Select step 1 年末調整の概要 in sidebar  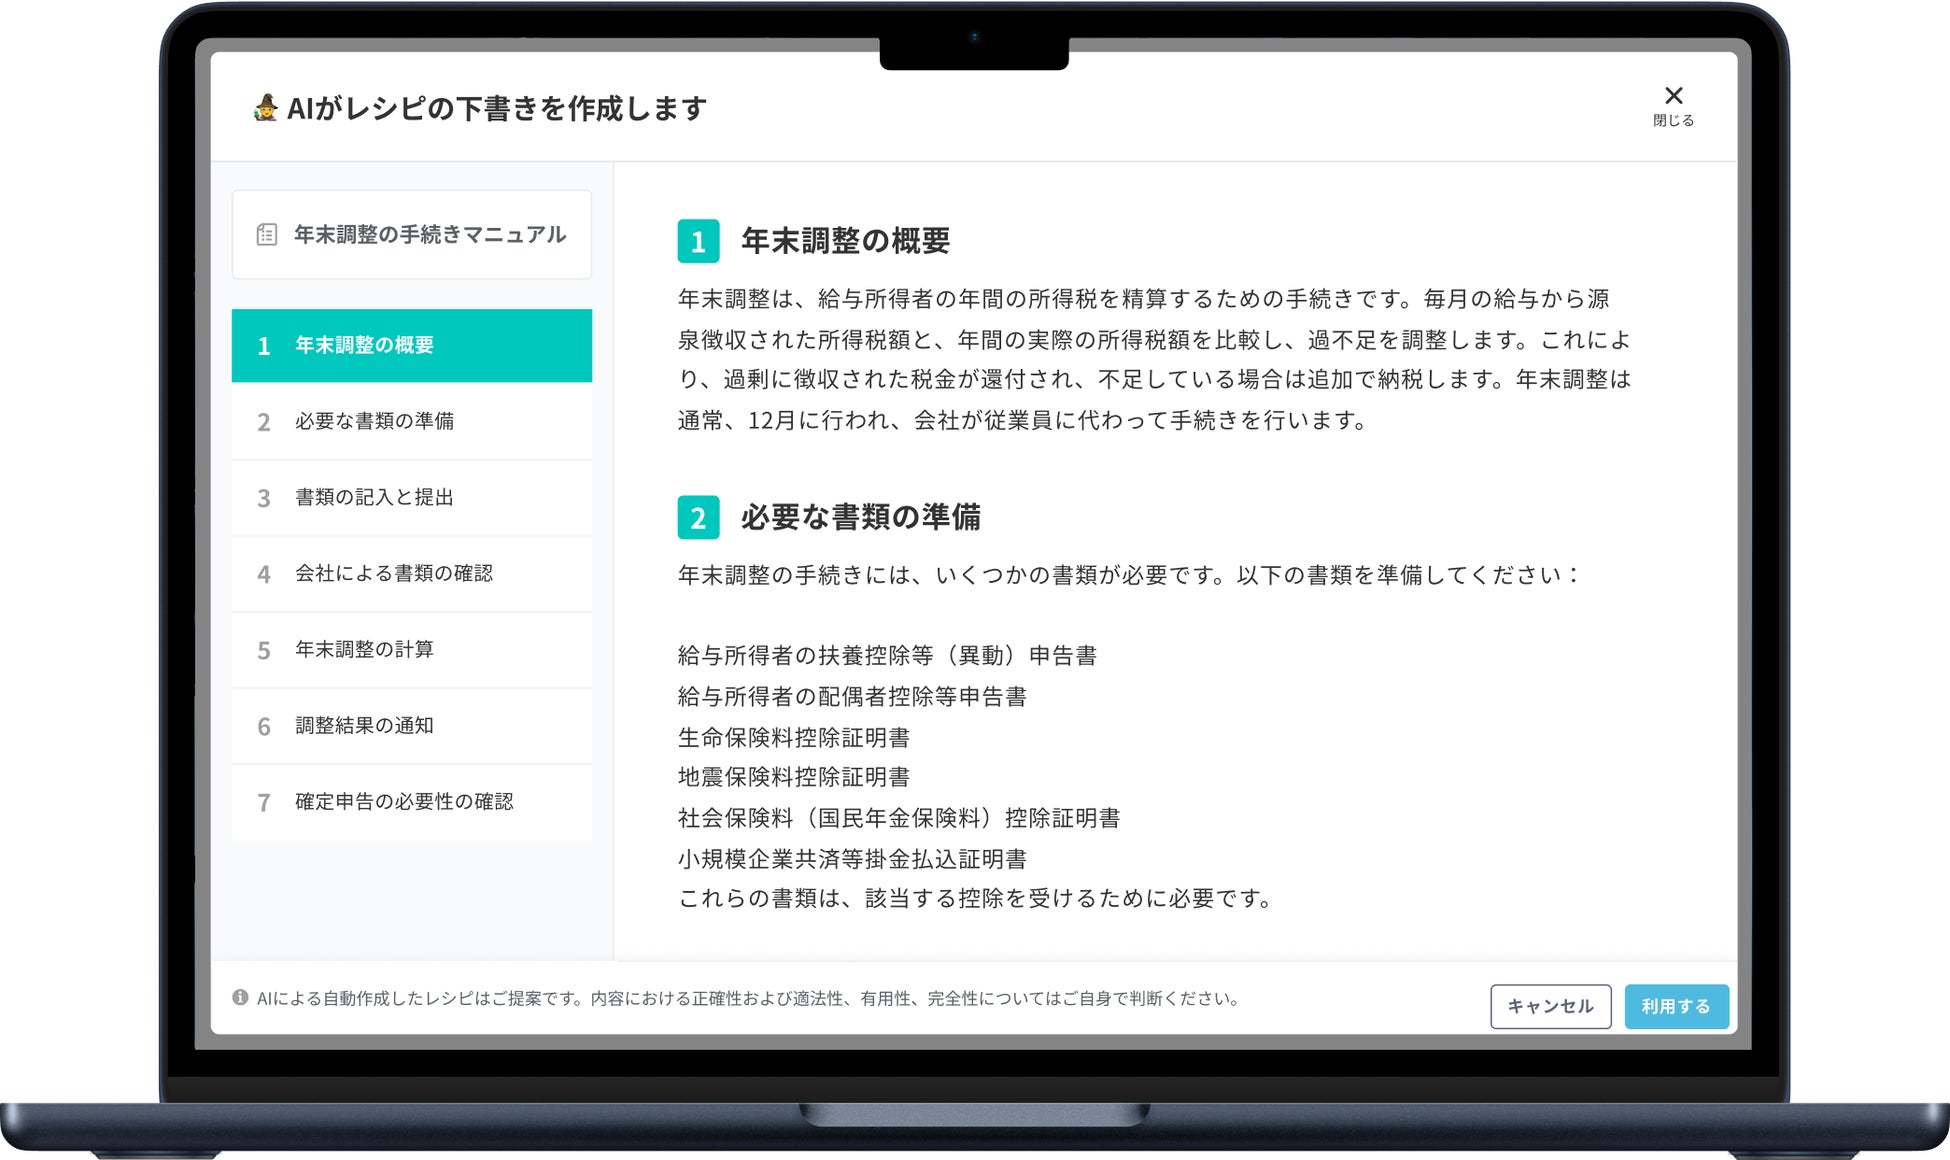coord(411,345)
